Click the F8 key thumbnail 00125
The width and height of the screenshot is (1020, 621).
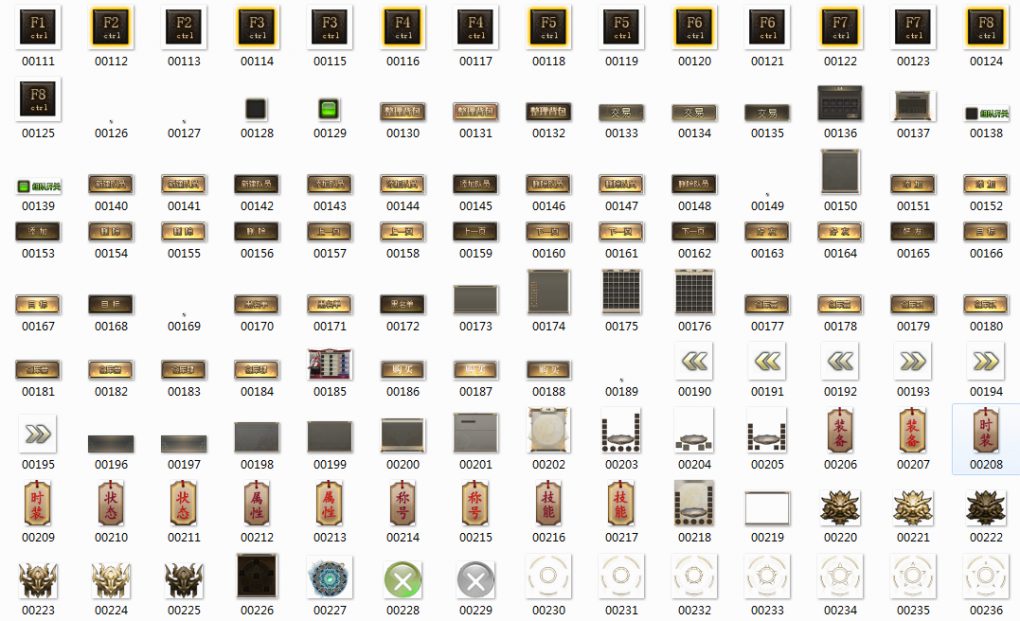38,100
